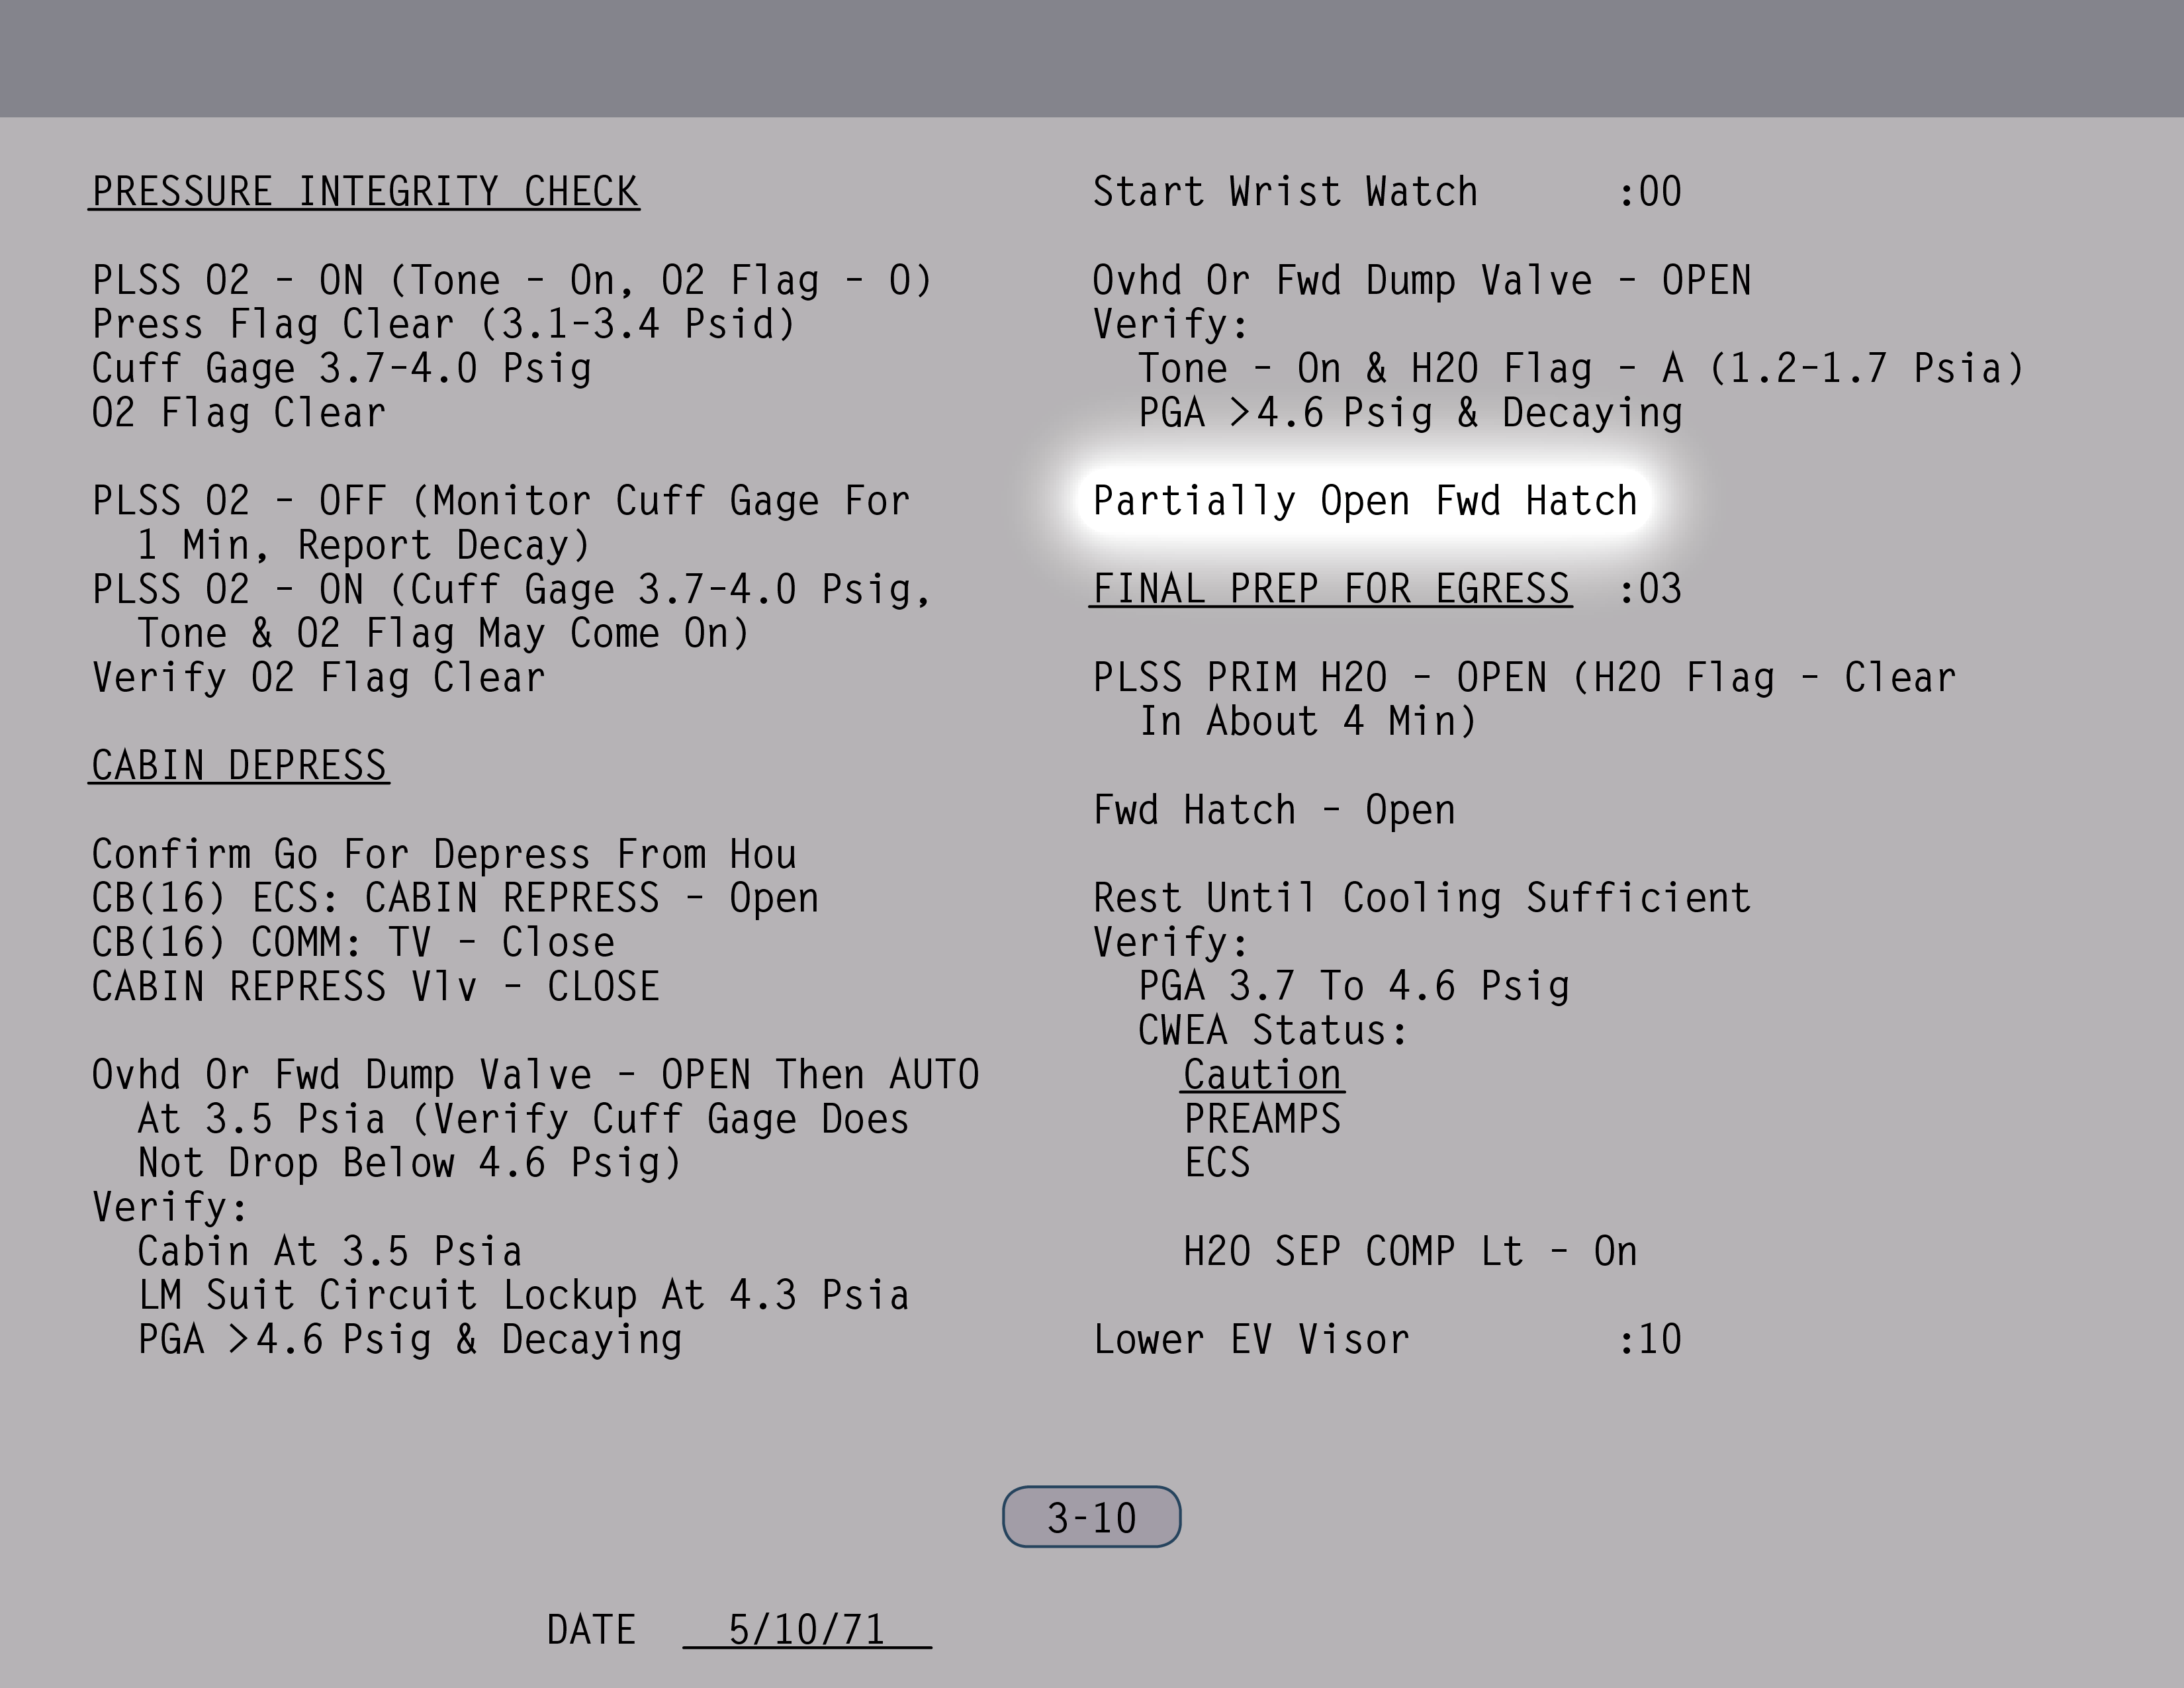Click the :03 time marker beside Final Prep
This screenshot has height=1688, width=2184.
click(1650, 589)
